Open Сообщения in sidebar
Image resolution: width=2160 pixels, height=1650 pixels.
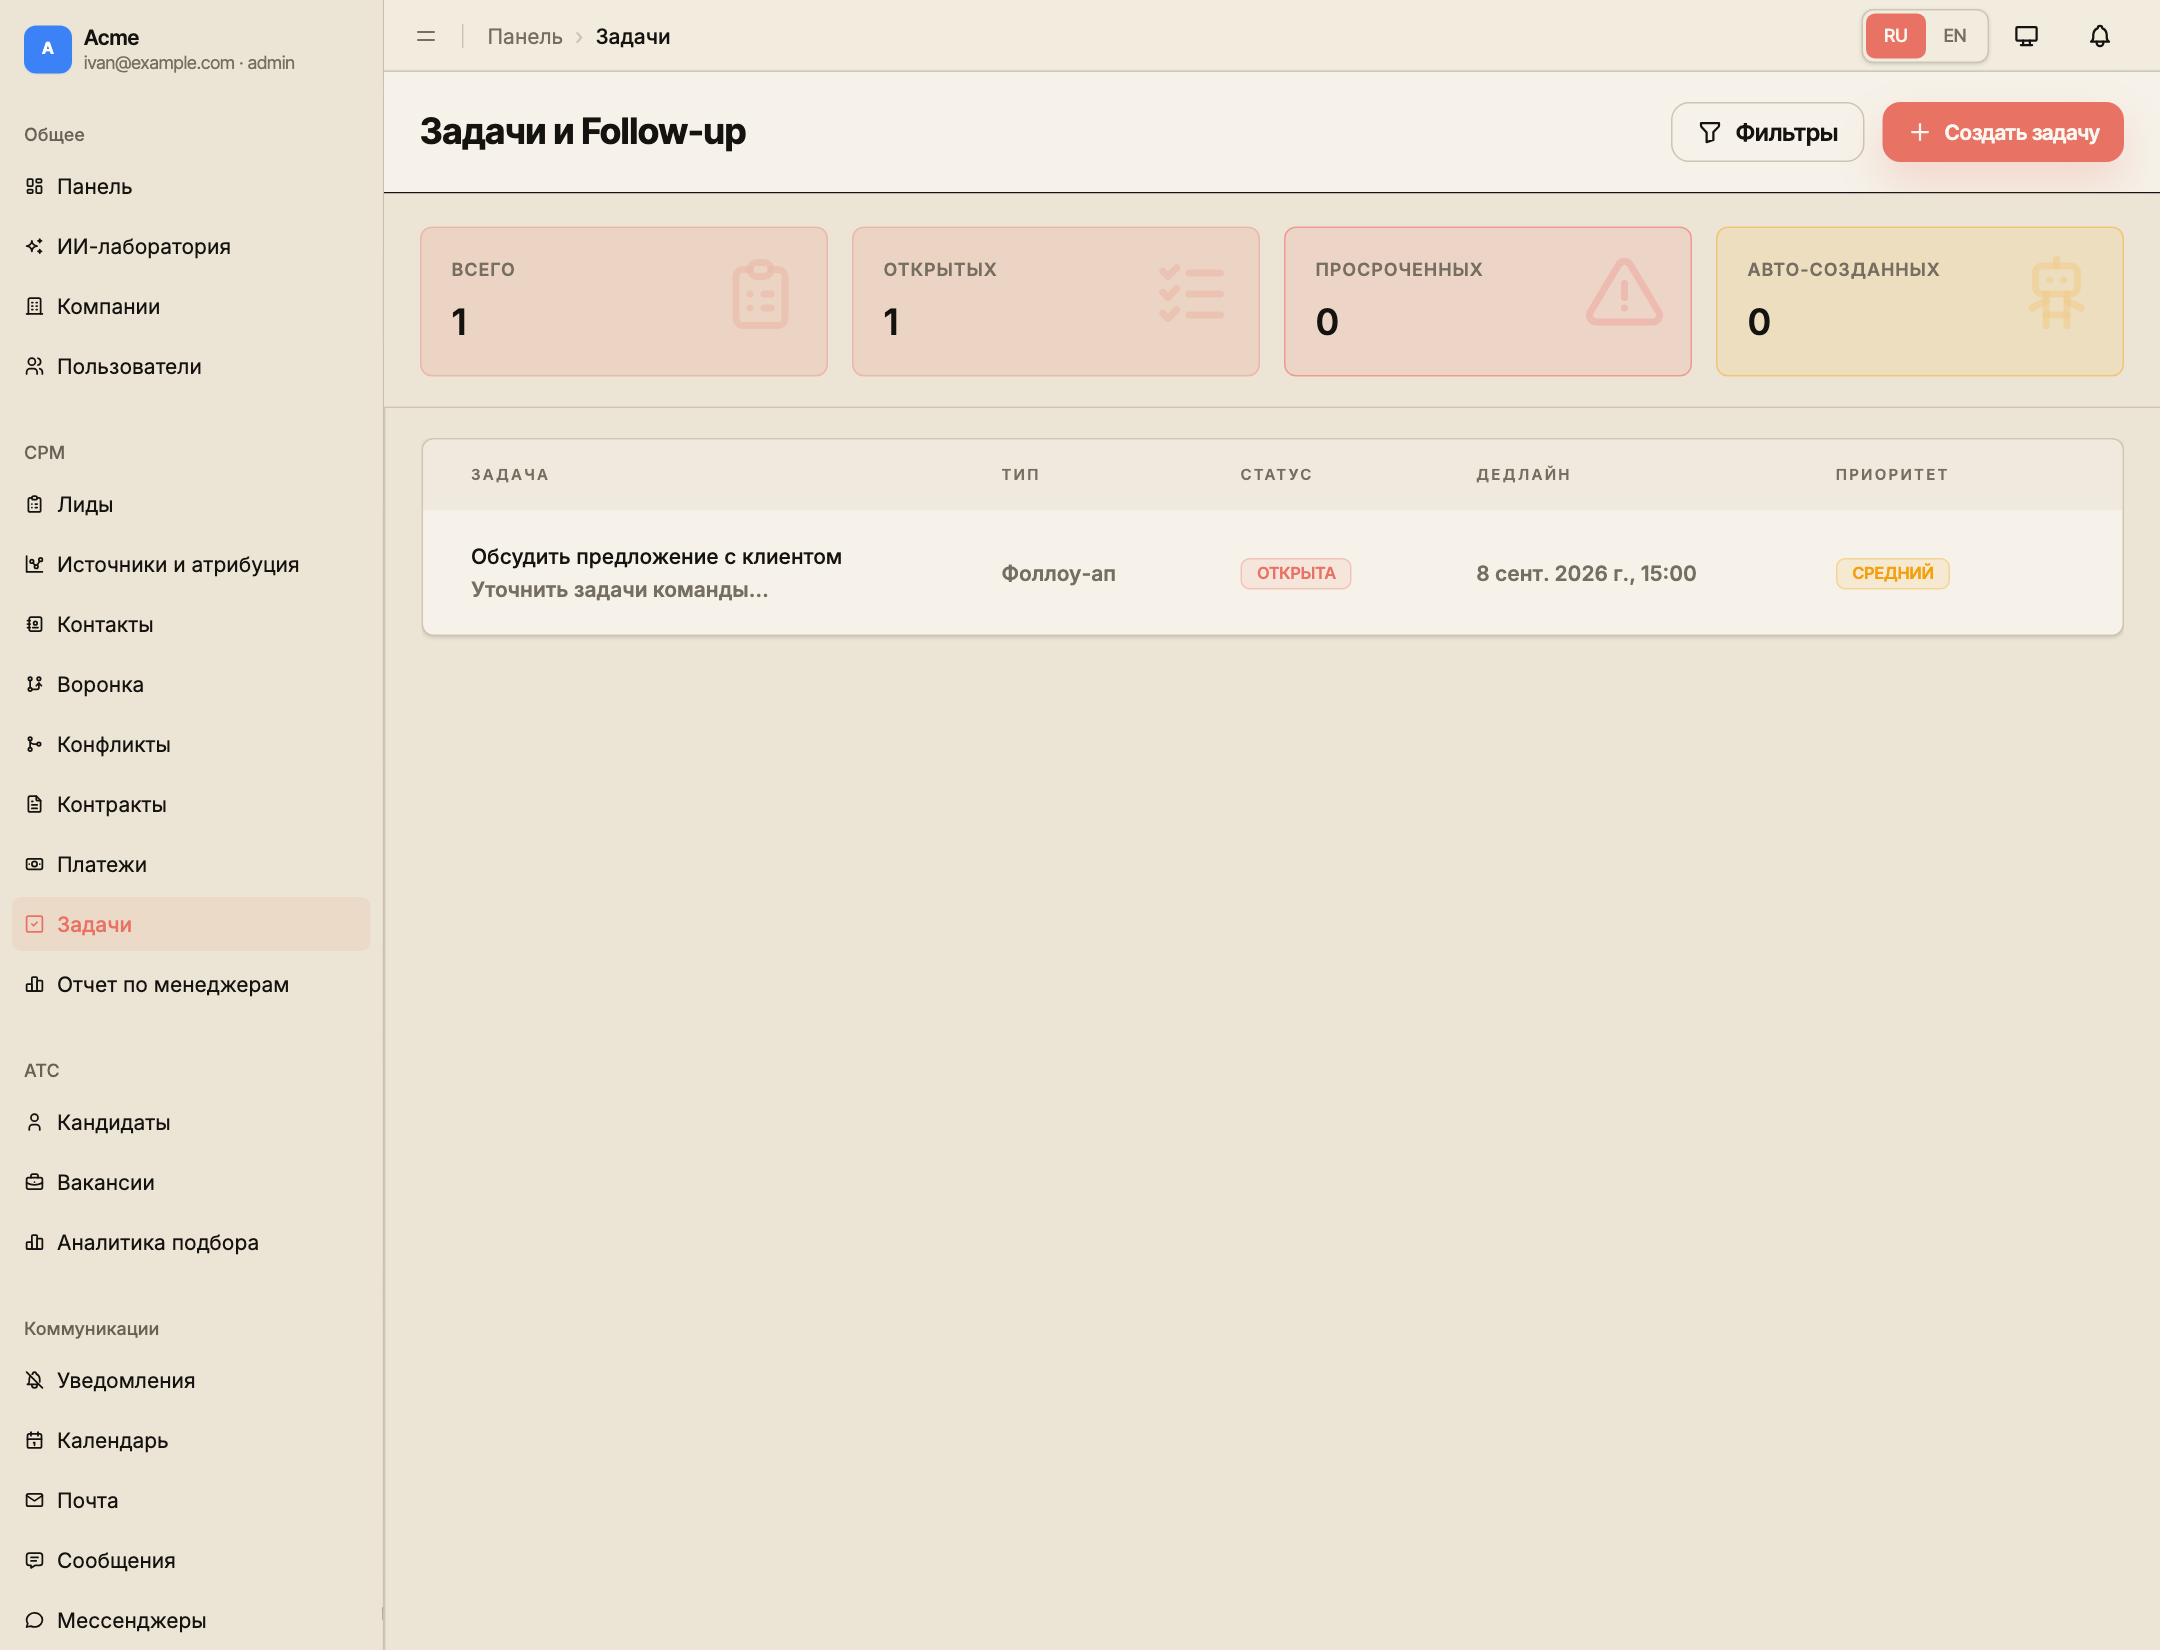point(191,1560)
